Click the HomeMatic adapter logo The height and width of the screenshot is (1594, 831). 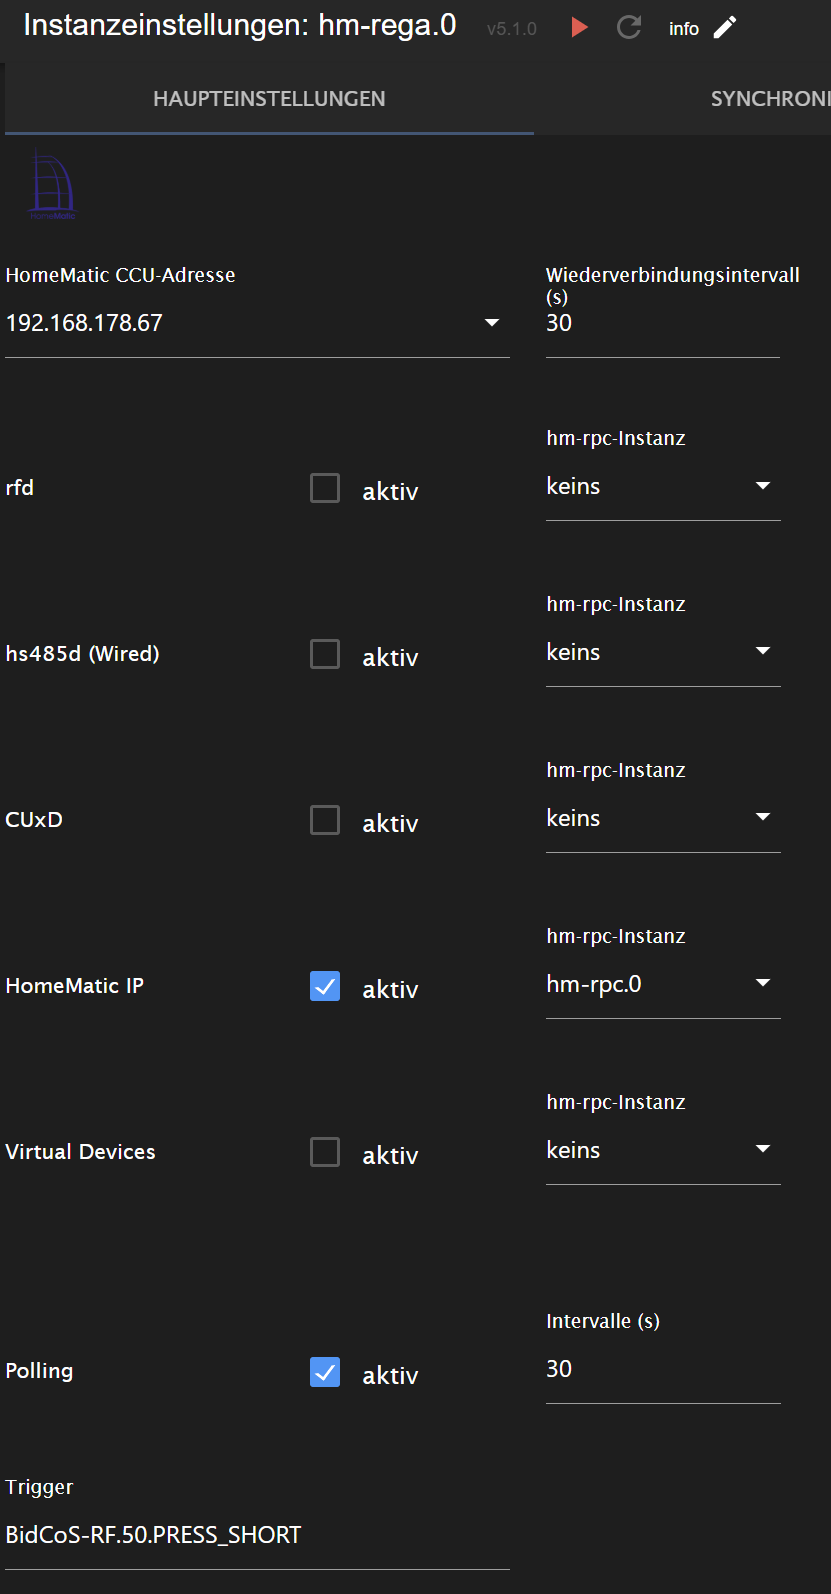(52, 184)
